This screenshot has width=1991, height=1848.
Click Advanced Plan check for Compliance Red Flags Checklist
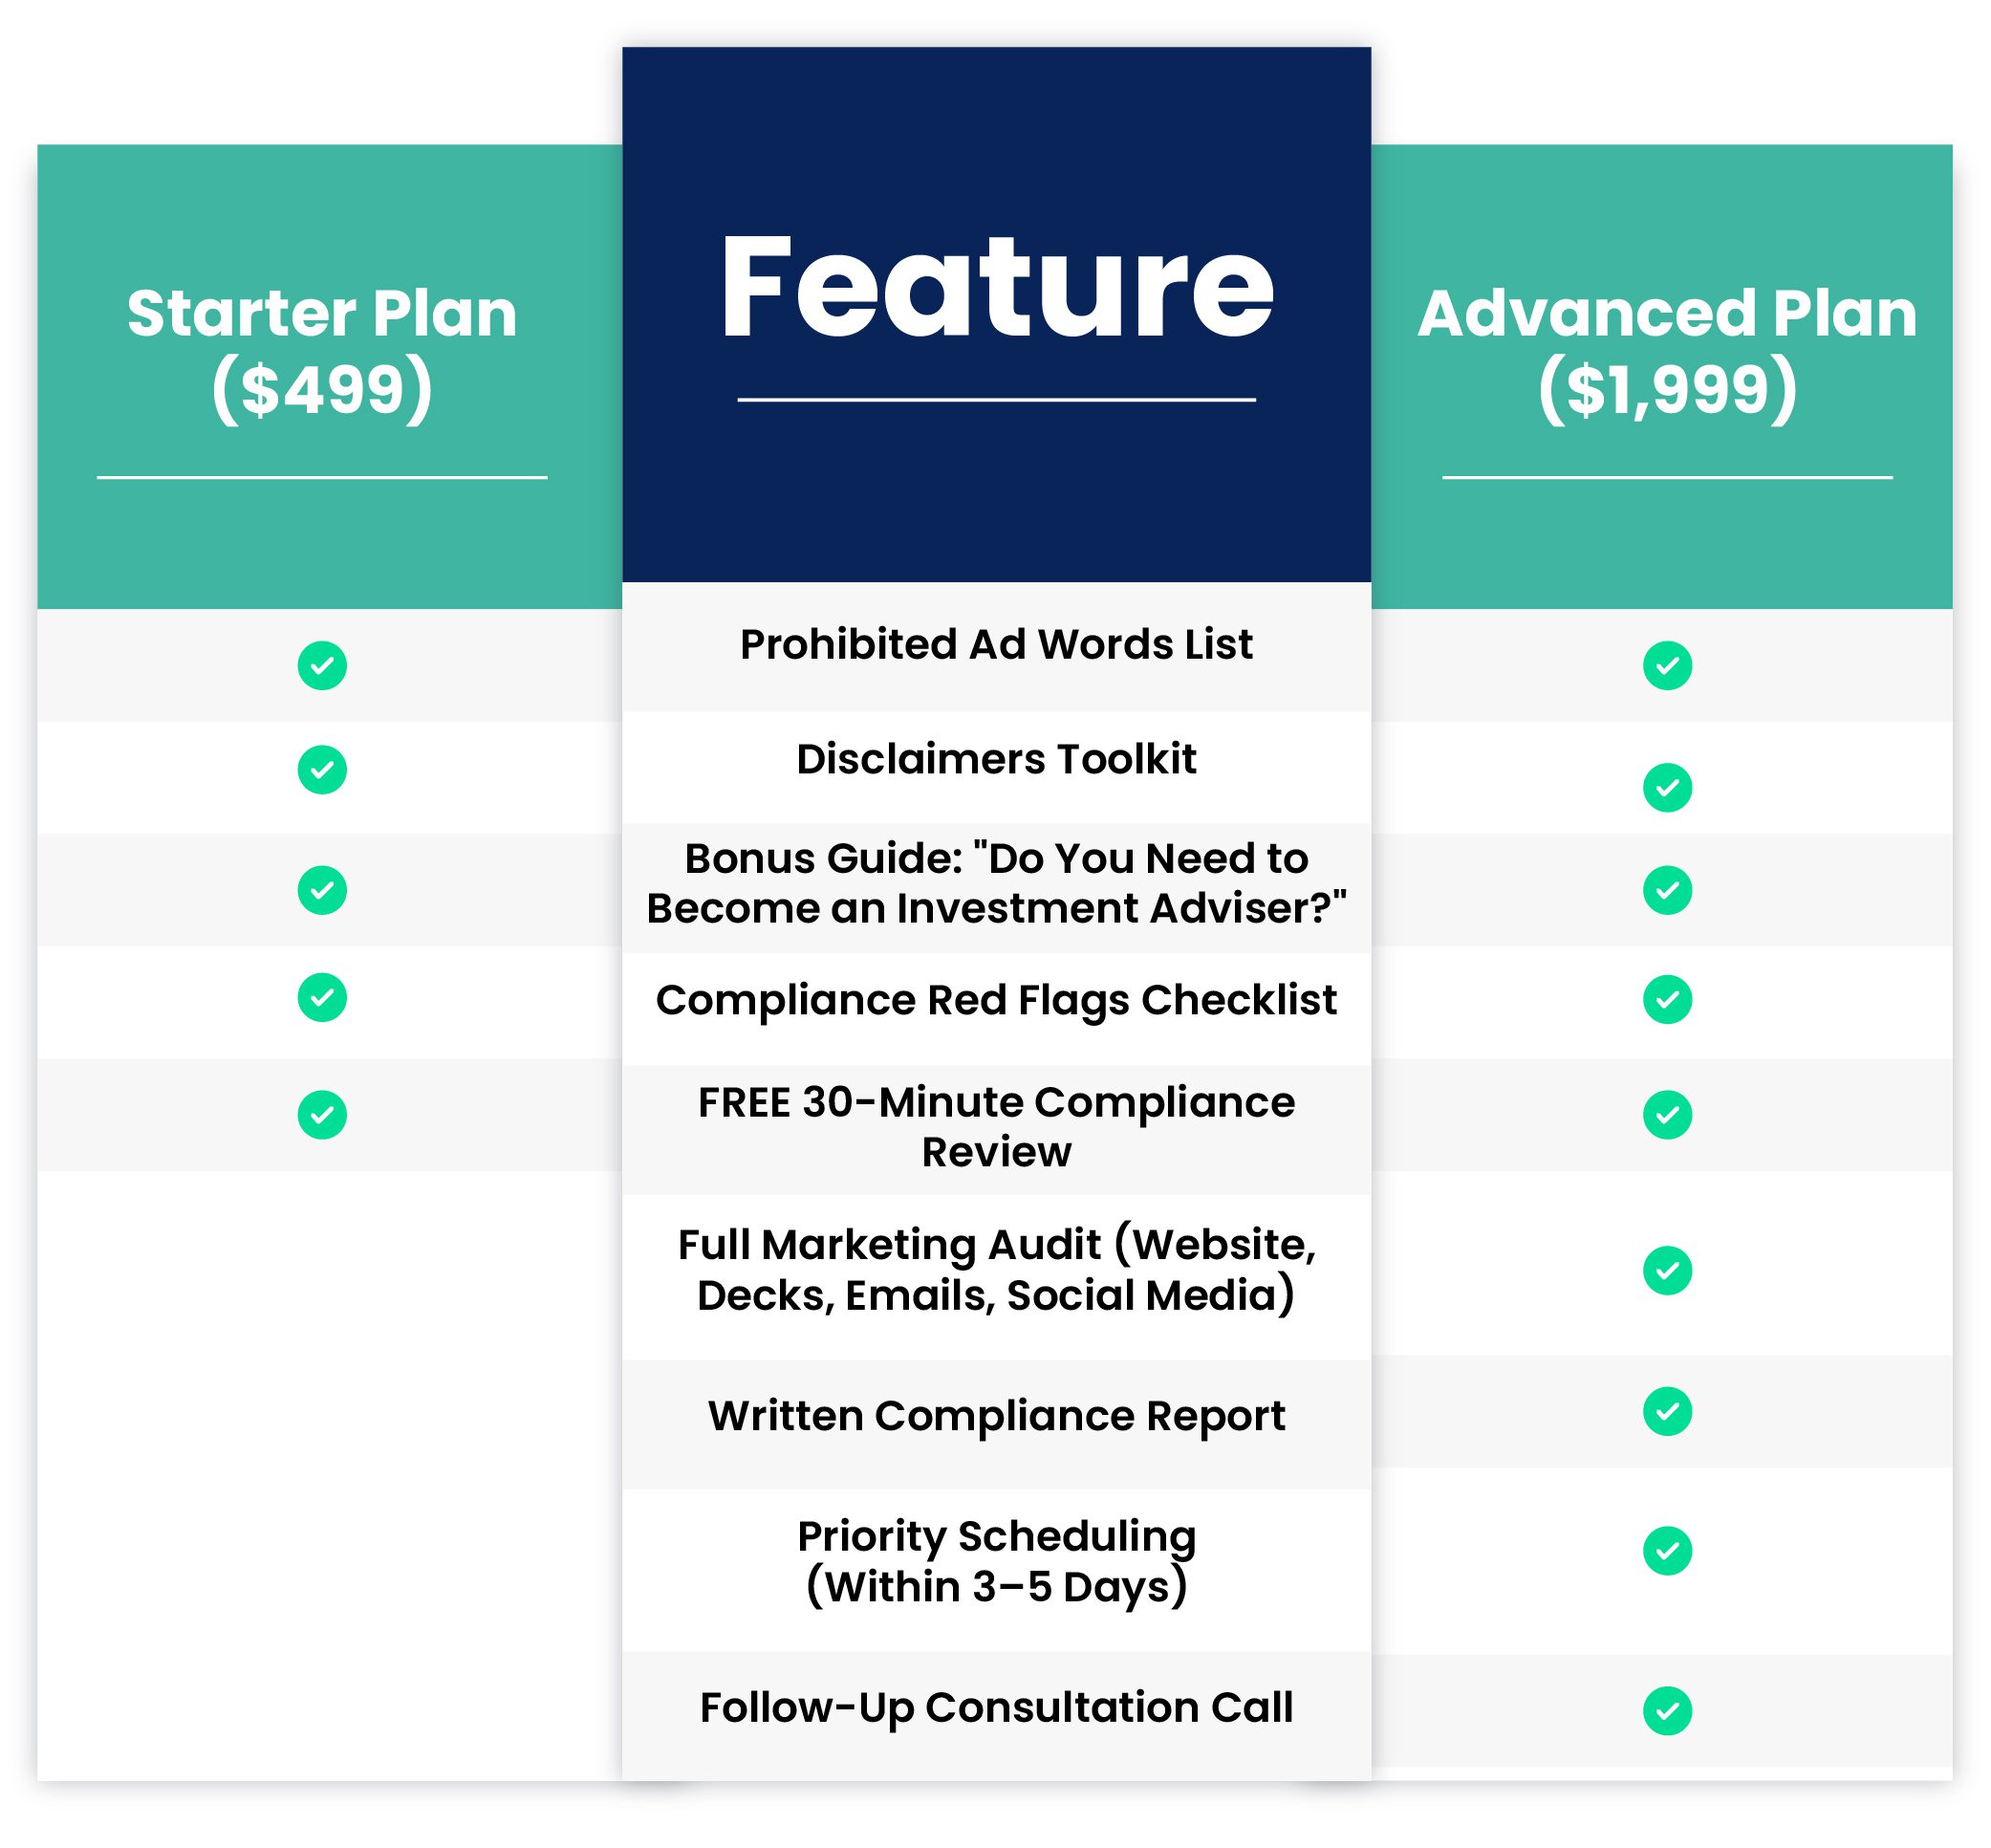click(x=1666, y=999)
